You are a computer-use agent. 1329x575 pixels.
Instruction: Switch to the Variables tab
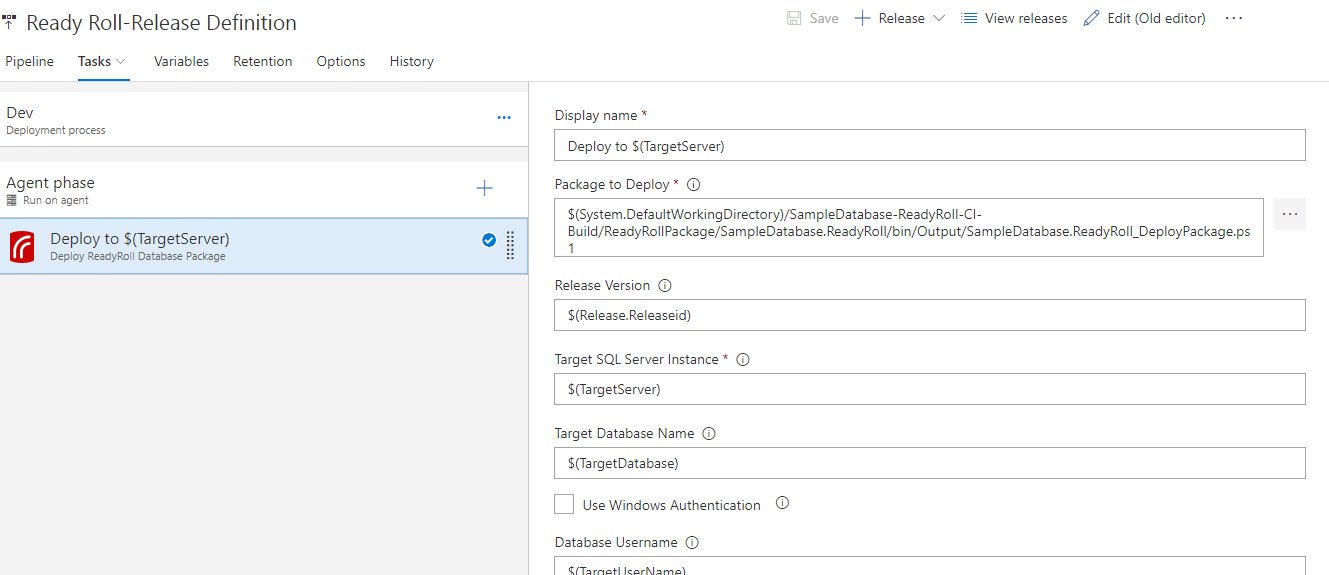(x=181, y=62)
